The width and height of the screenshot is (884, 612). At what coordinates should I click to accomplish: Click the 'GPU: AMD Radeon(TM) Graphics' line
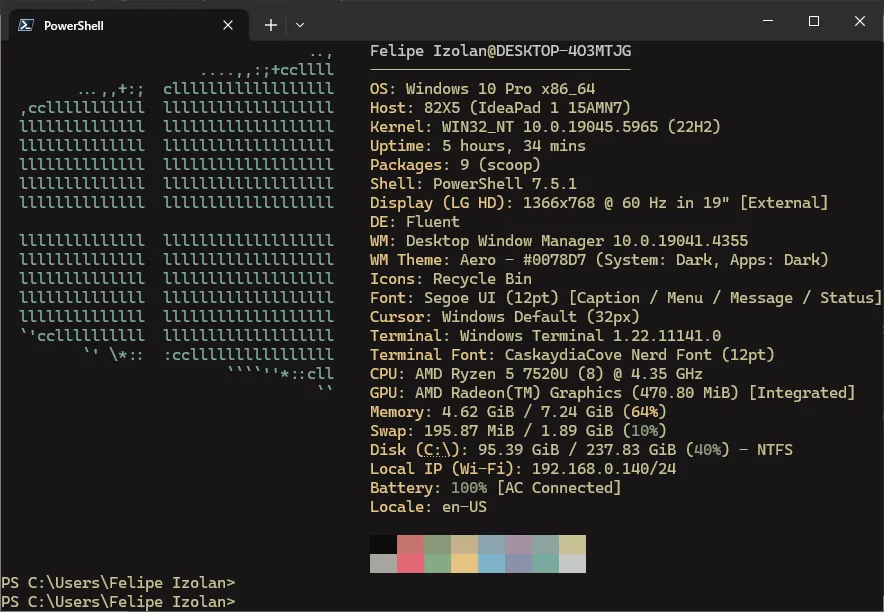coord(613,393)
